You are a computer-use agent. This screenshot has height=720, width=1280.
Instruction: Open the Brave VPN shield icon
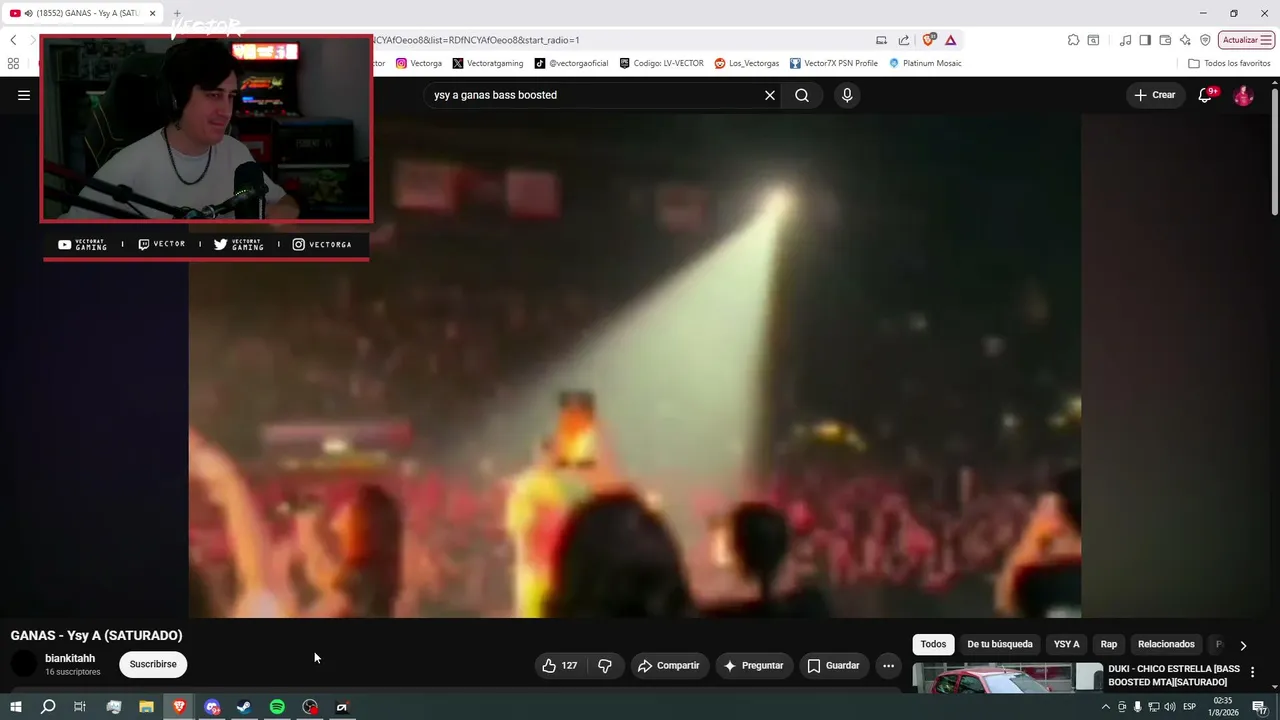1205,40
